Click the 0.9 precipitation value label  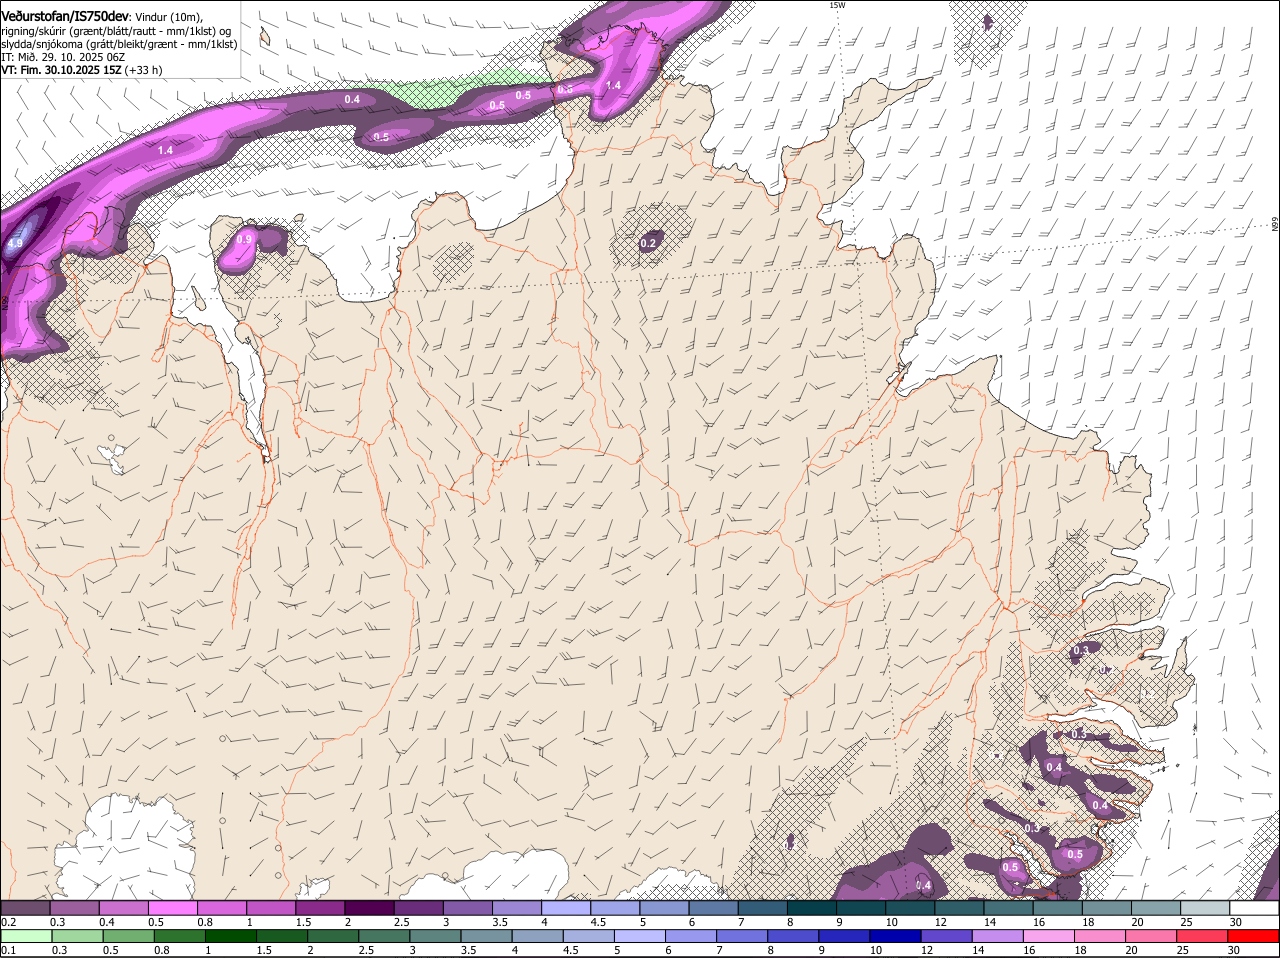tap(245, 240)
